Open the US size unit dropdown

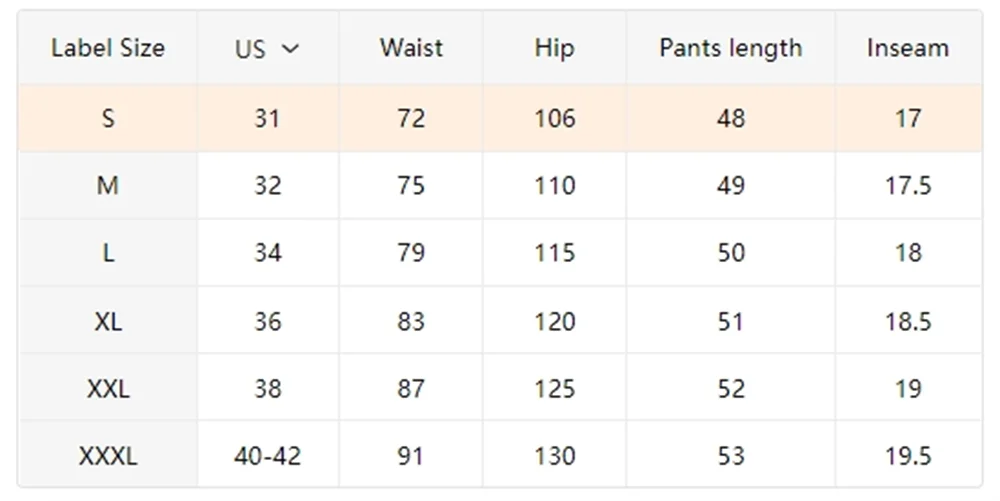[x=267, y=48]
